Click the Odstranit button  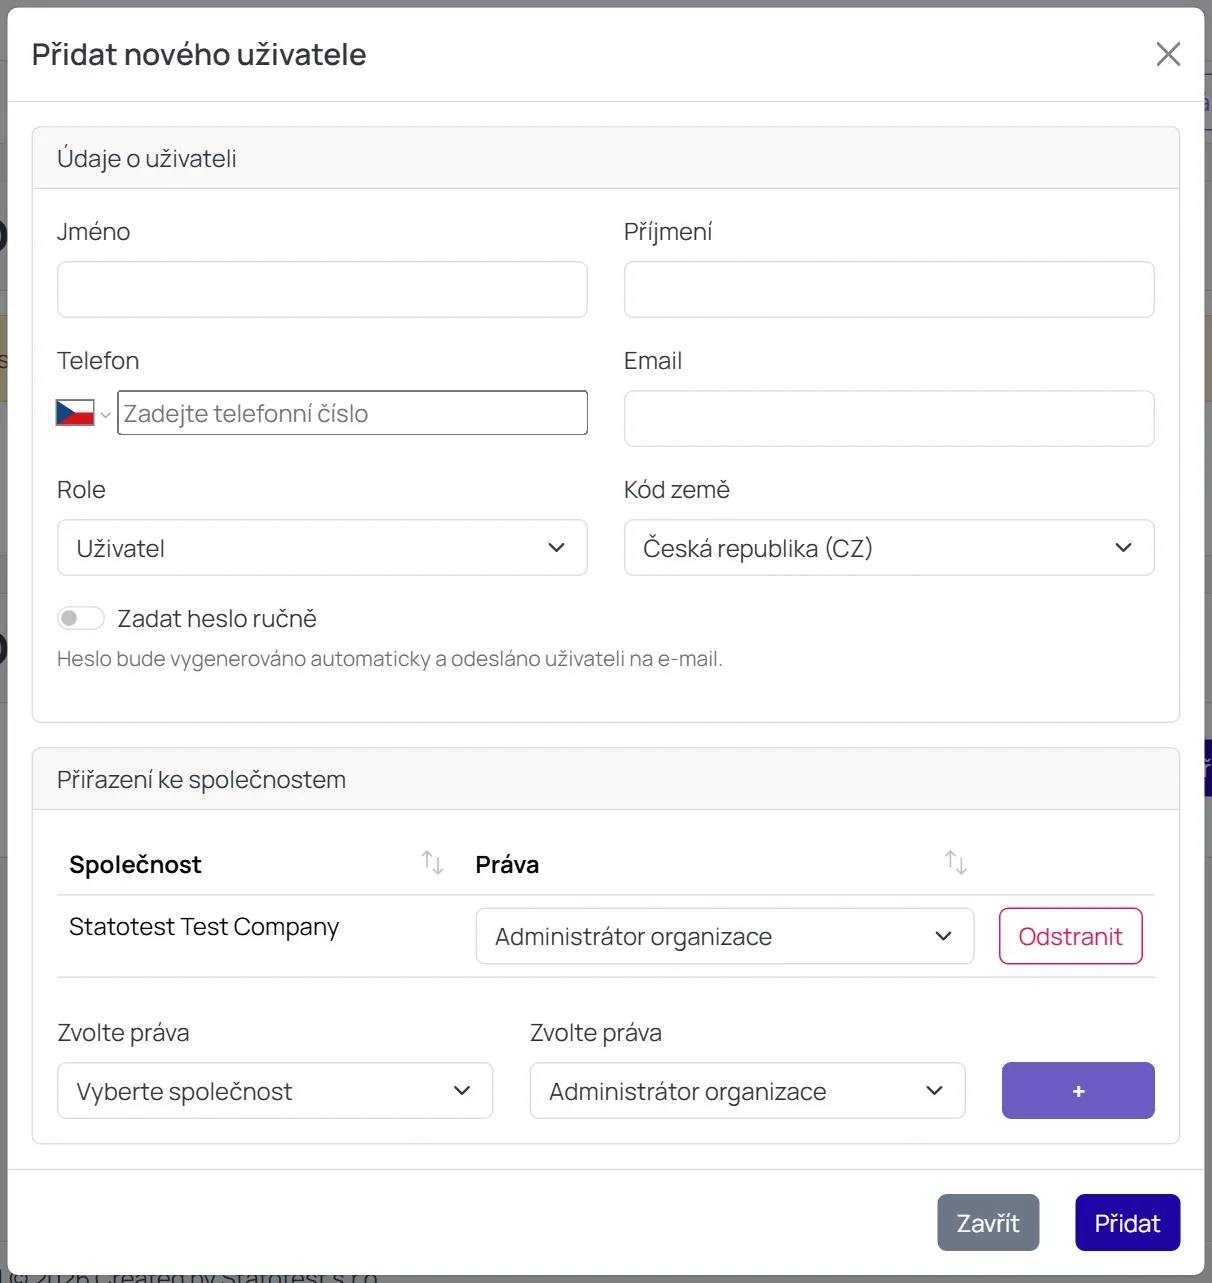point(1071,936)
